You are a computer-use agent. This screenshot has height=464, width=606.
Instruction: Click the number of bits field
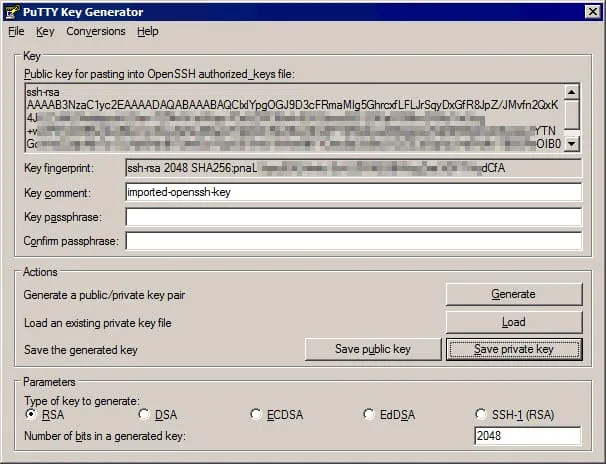[527, 436]
